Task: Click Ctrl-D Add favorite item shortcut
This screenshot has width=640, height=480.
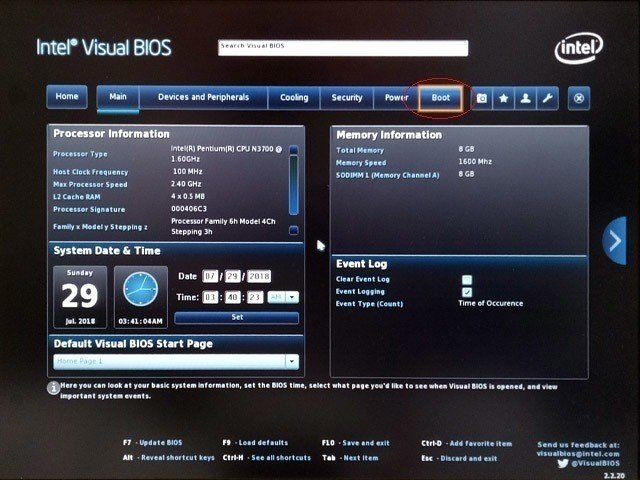Action: 467,444
